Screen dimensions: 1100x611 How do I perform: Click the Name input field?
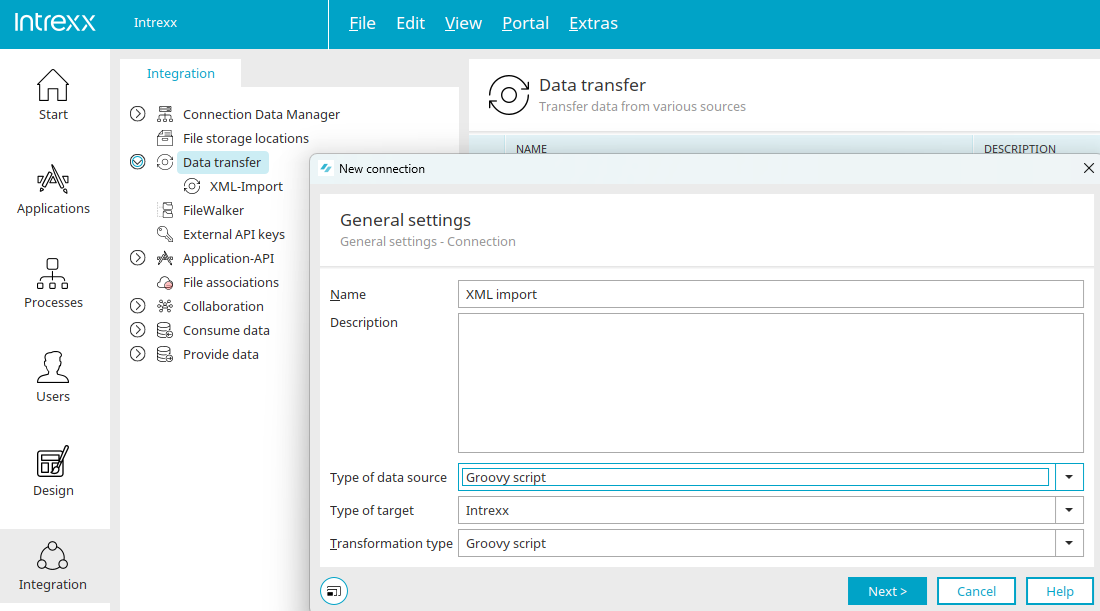770,295
